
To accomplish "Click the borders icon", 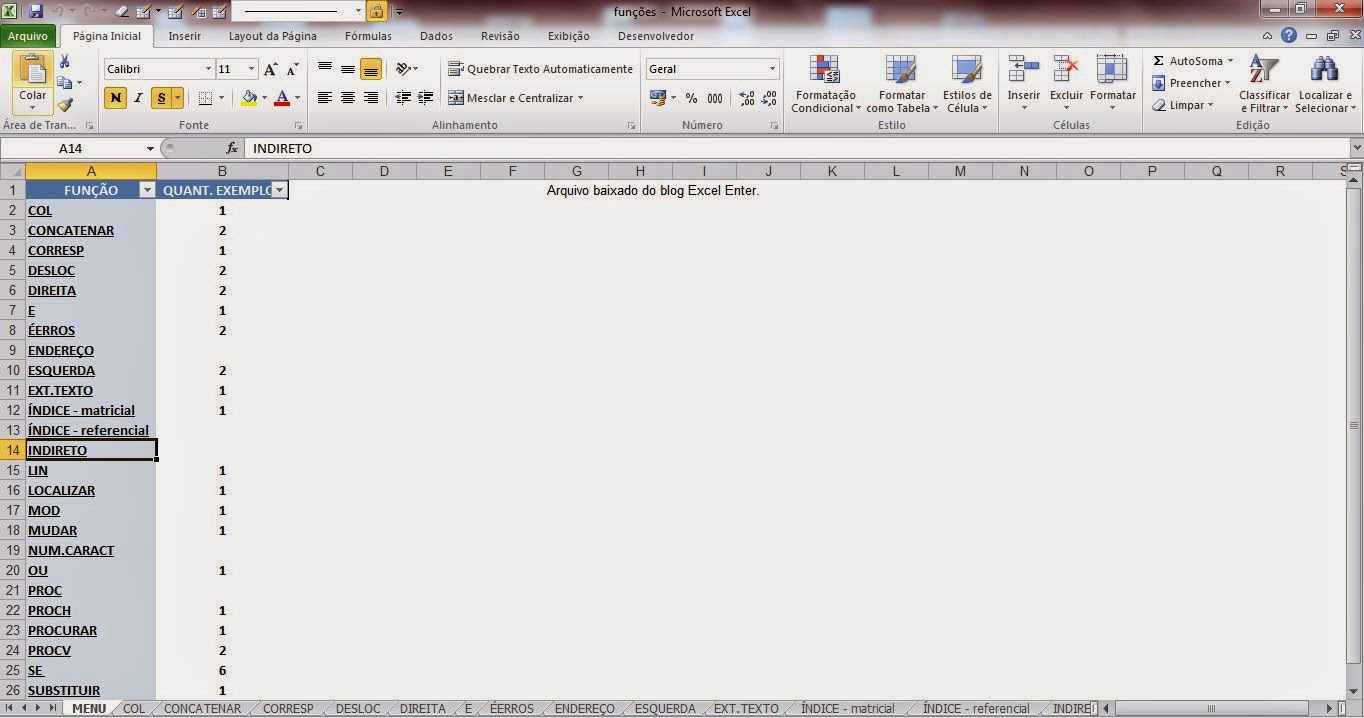I will coord(204,98).
